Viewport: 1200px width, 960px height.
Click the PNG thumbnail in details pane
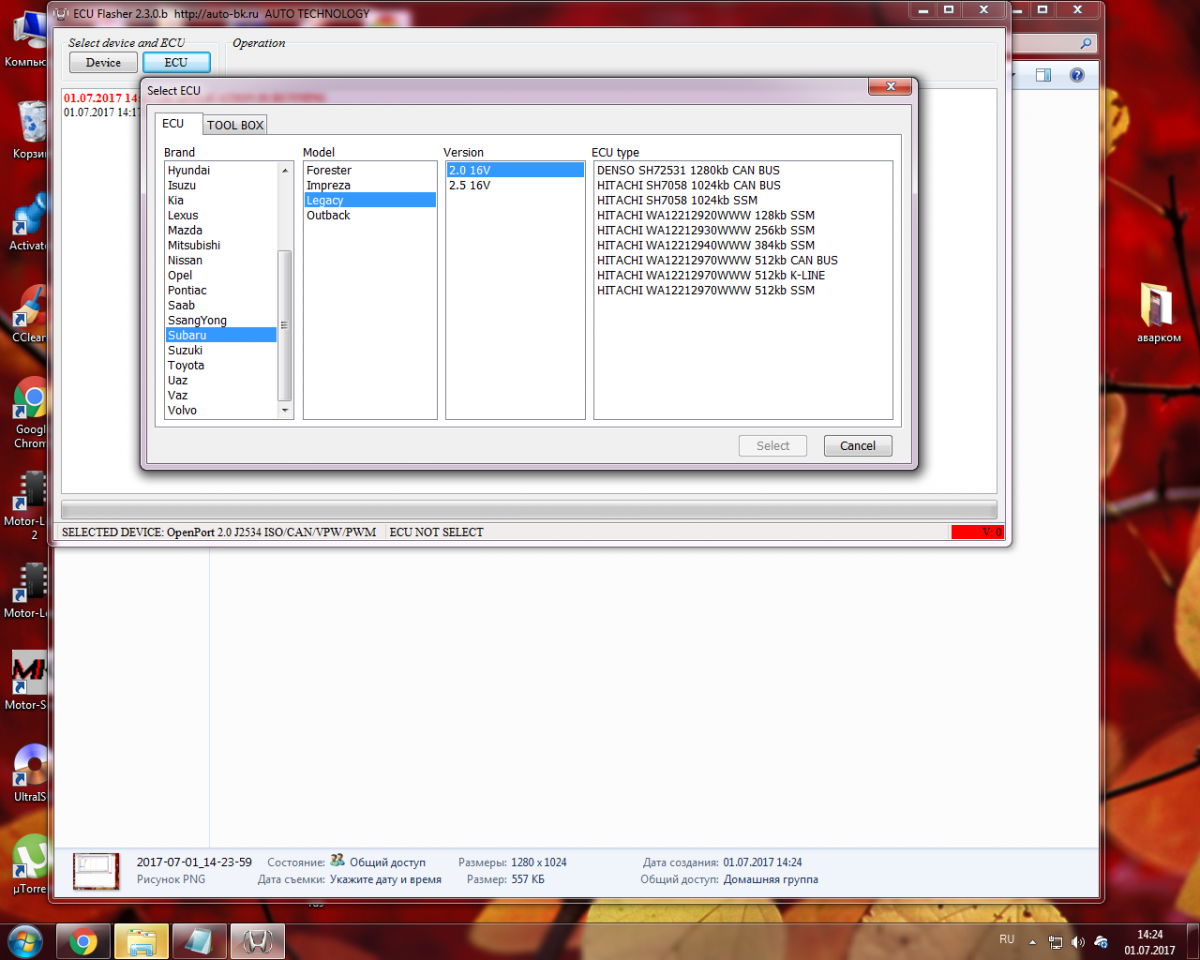(x=96, y=871)
